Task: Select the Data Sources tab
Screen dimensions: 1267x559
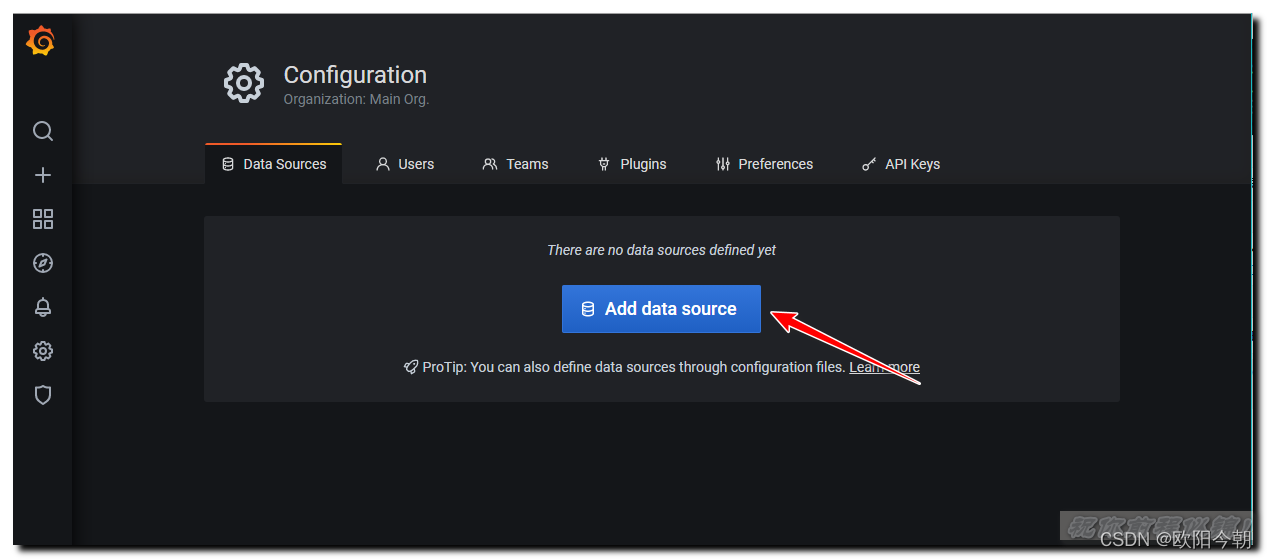Action: pos(274,164)
